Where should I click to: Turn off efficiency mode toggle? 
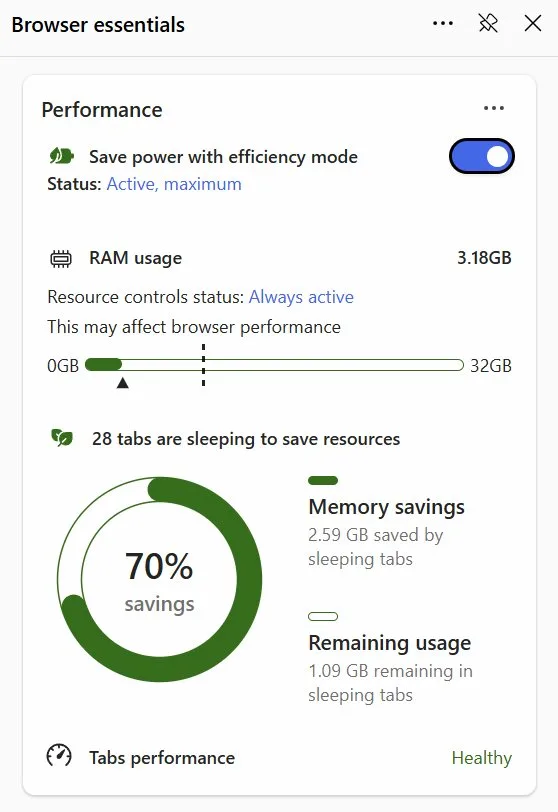point(481,156)
